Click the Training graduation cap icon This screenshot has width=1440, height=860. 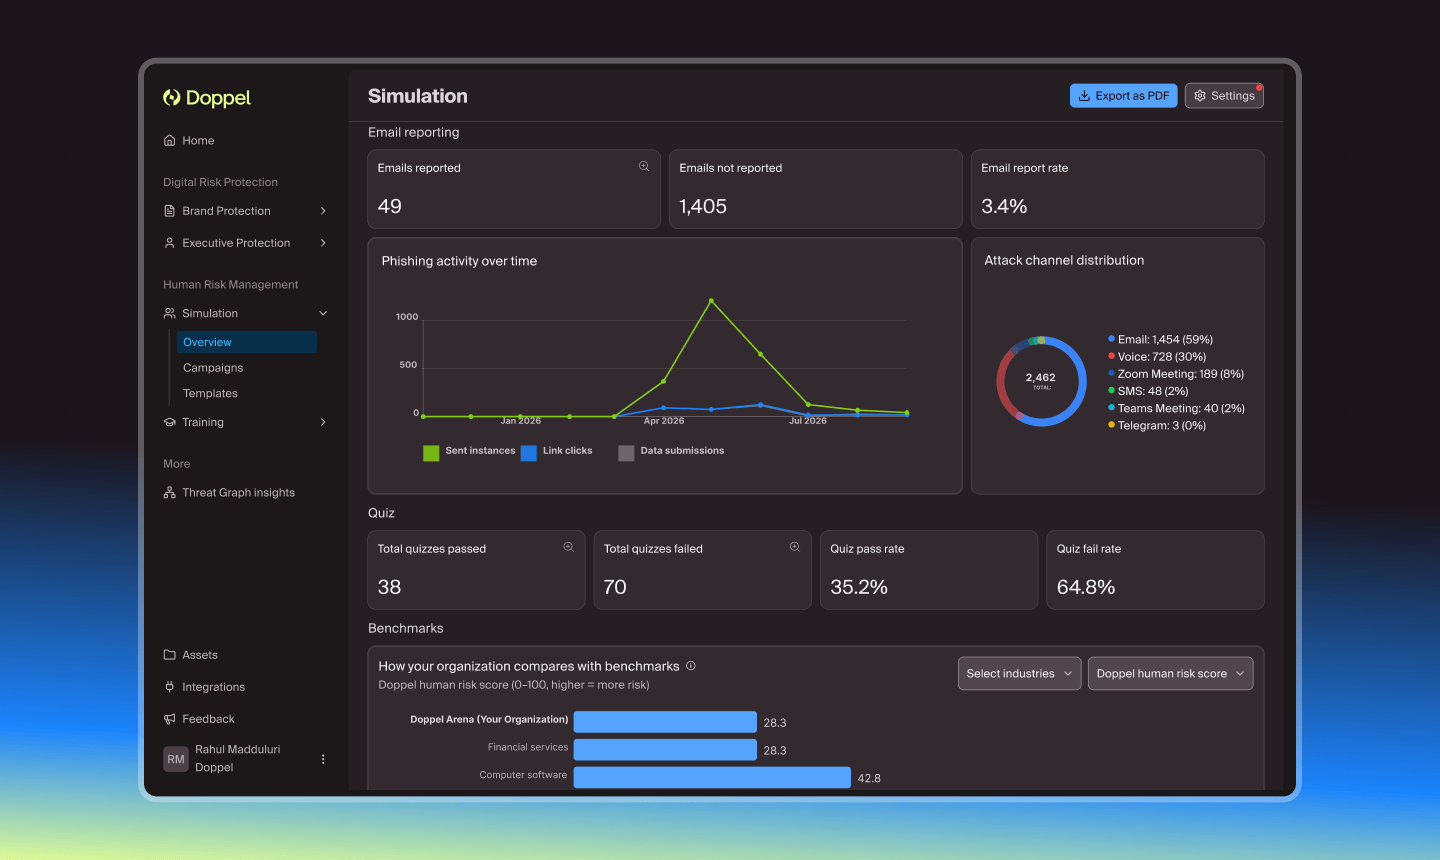(170, 422)
